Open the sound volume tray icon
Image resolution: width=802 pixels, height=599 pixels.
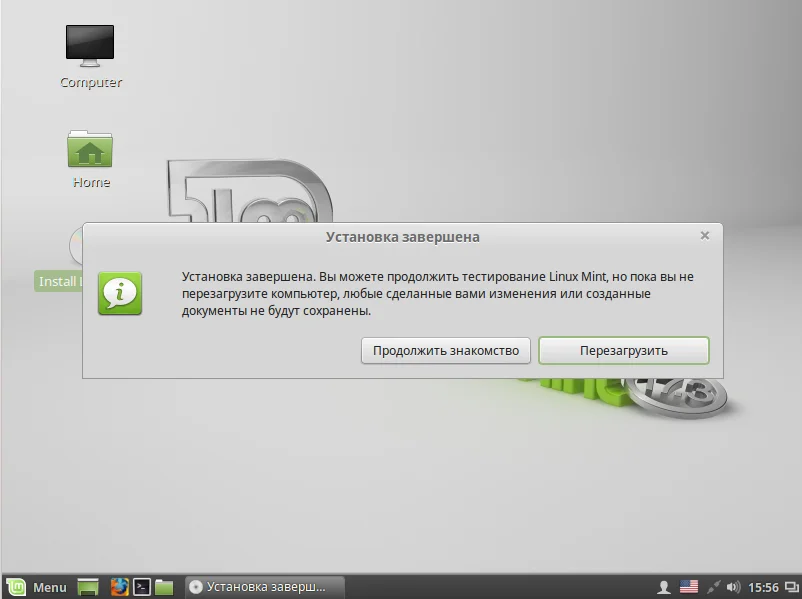pos(733,587)
